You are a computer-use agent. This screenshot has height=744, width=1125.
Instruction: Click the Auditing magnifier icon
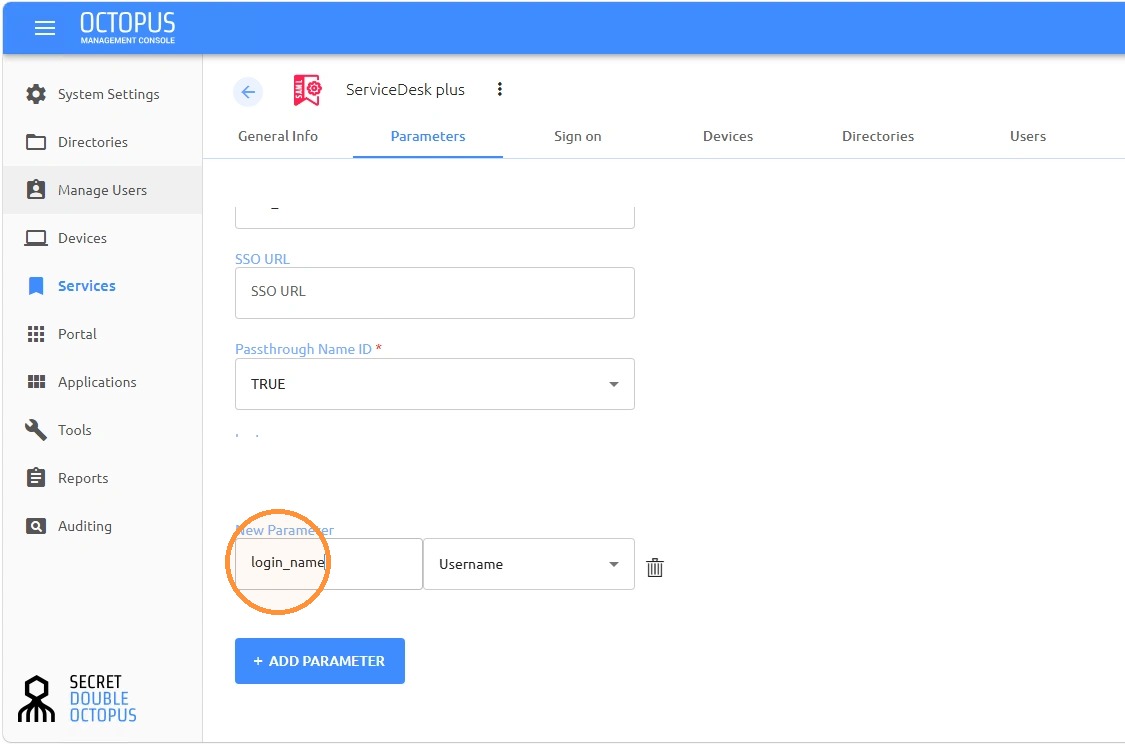click(36, 526)
